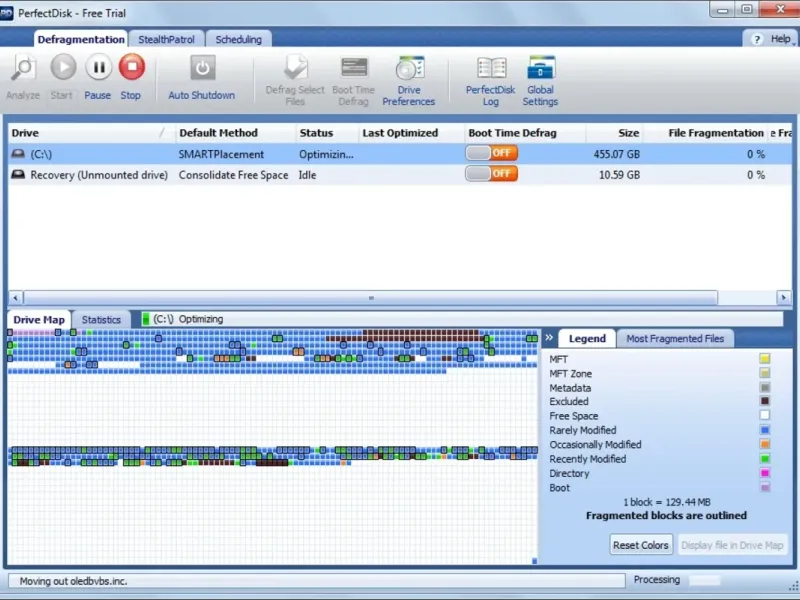Change the Directory color swatch
This screenshot has height=600, width=800.
tap(764, 473)
